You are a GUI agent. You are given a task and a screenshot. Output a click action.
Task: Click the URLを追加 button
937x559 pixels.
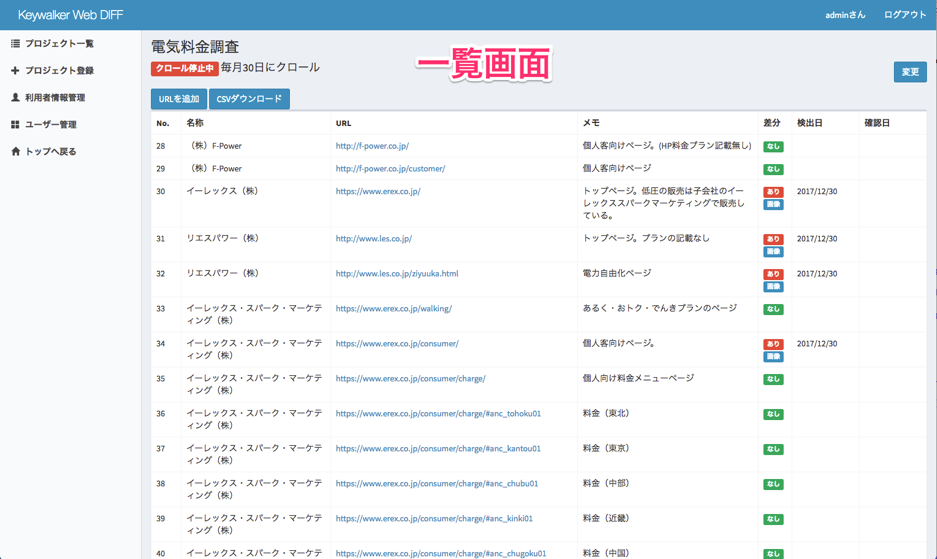179,99
